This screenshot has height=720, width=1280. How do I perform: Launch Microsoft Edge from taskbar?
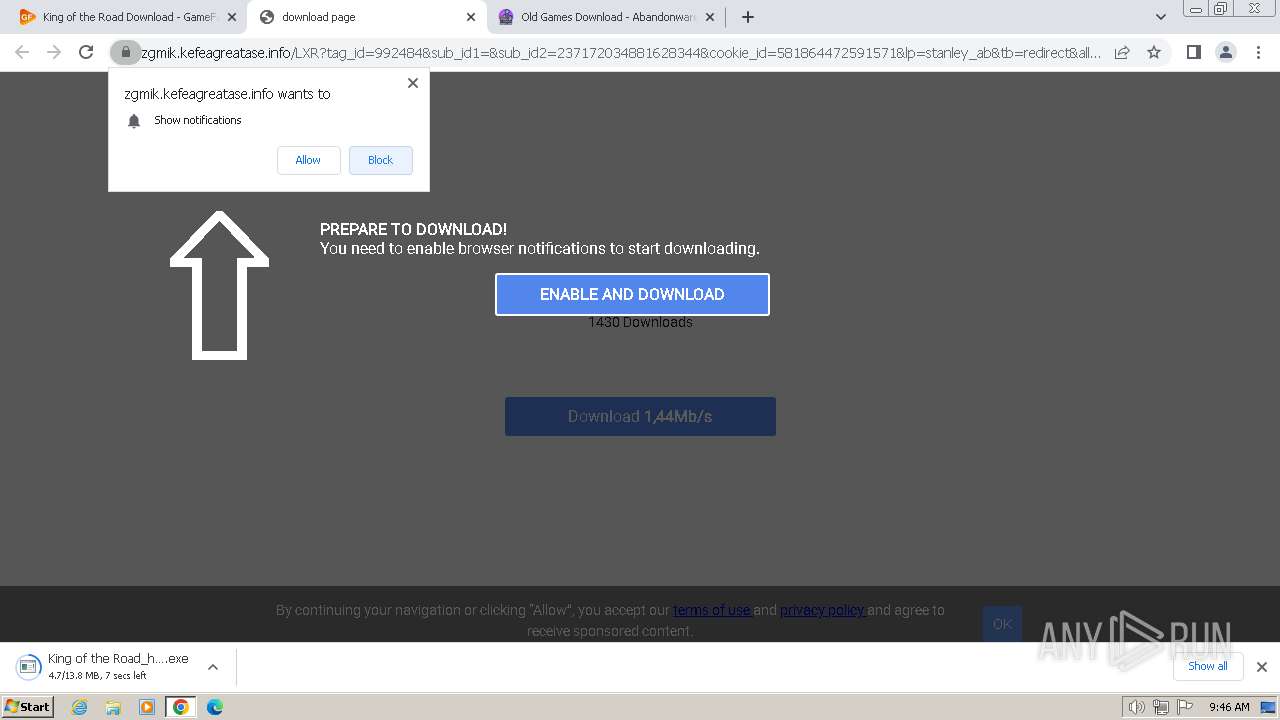click(215, 707)
